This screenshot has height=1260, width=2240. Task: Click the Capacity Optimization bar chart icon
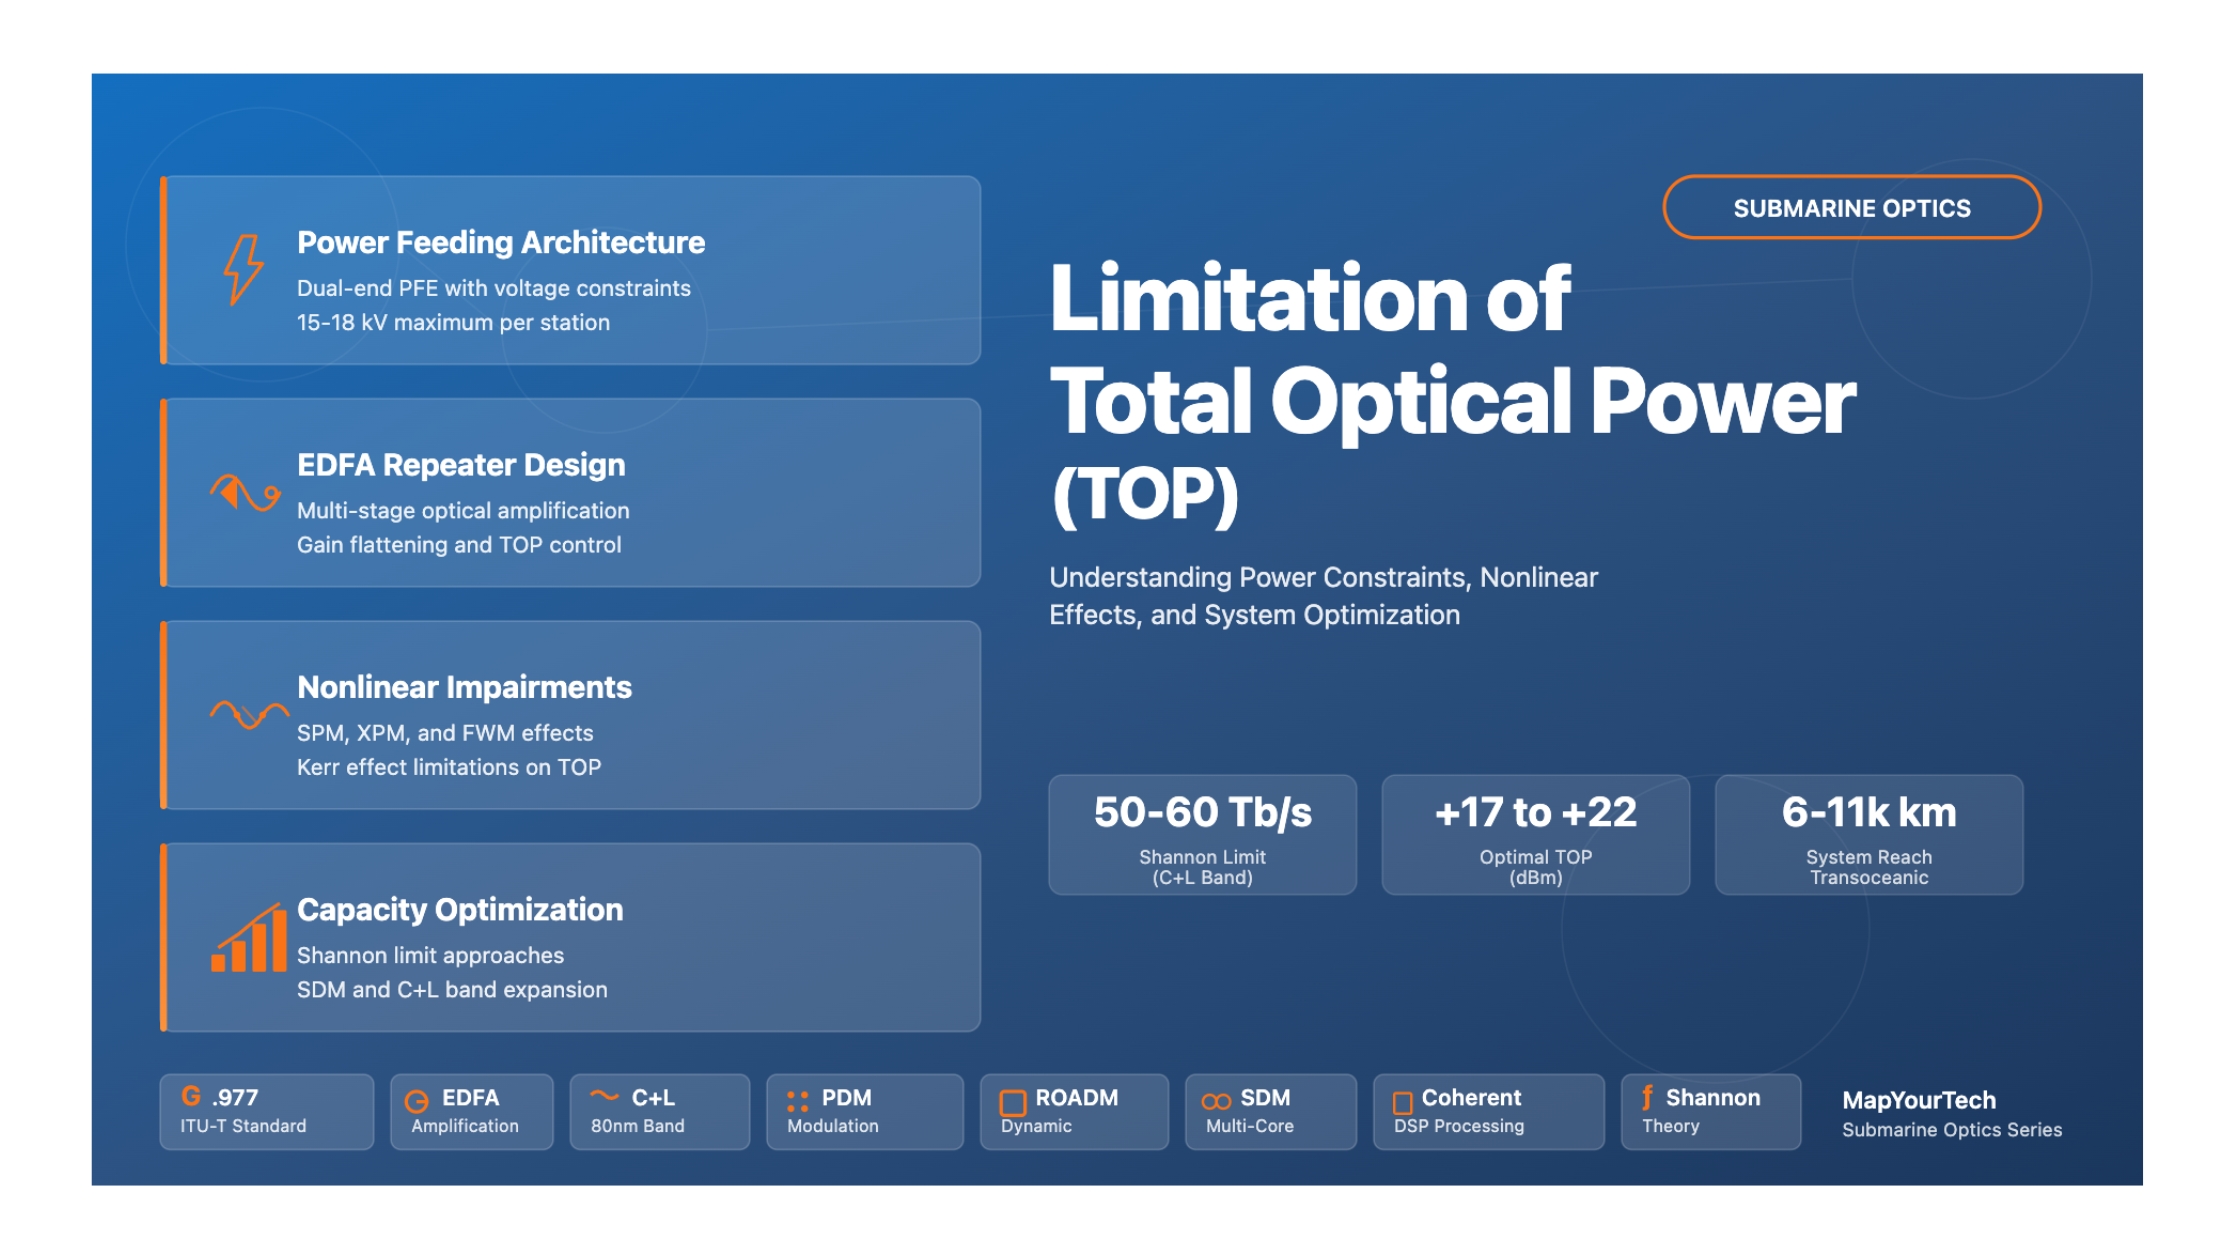click(249, 938)
